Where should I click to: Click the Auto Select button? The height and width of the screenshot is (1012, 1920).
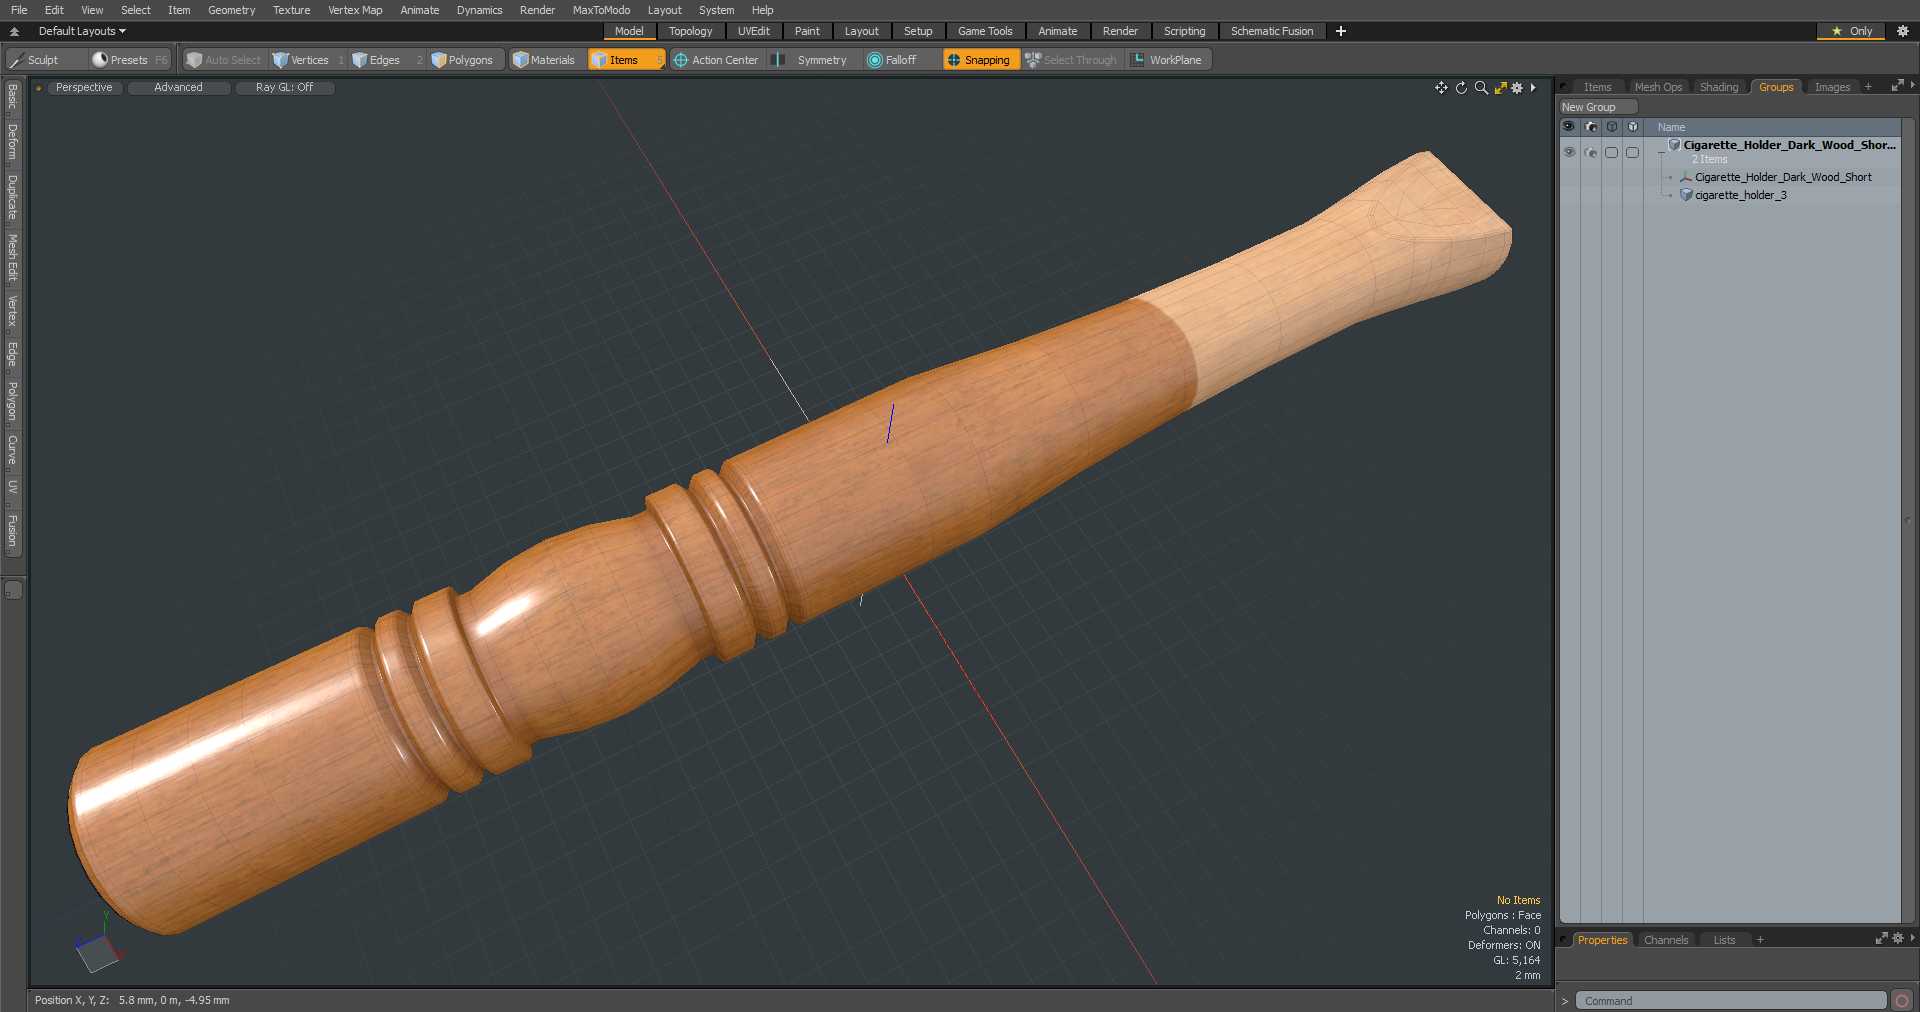click(224, 60)
